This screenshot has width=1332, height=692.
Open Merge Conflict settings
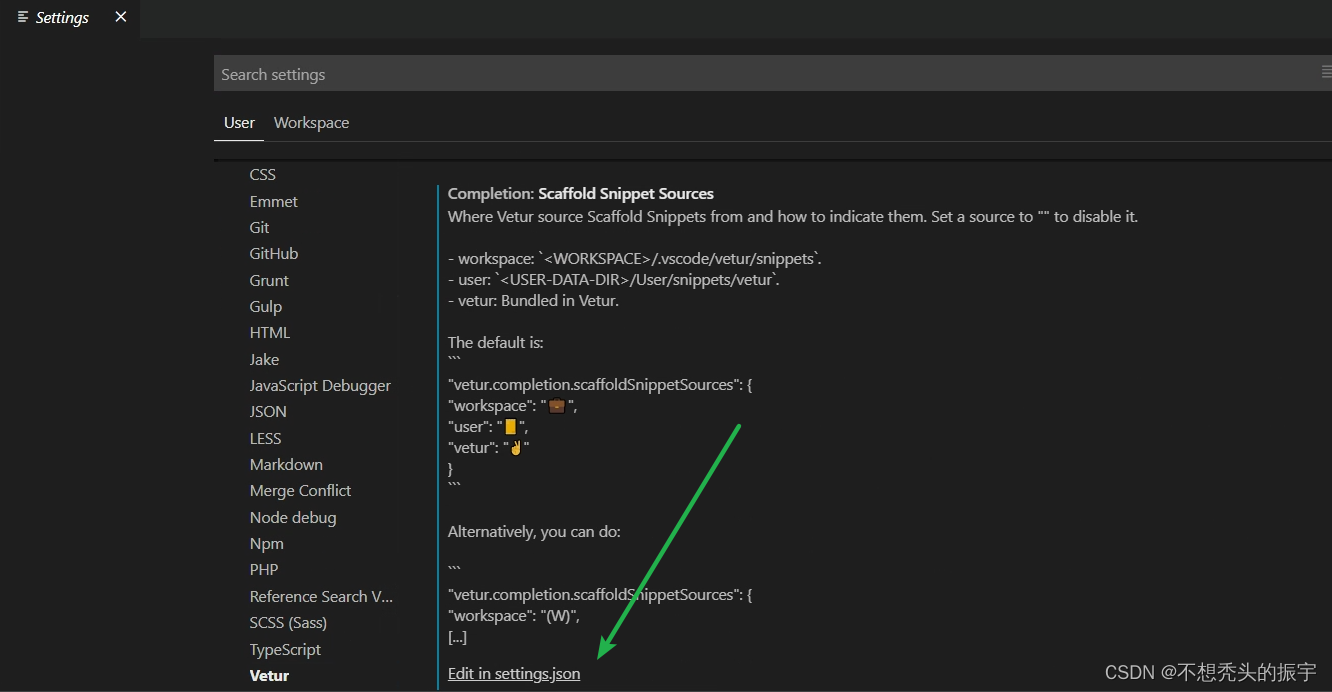pos(300,491)
